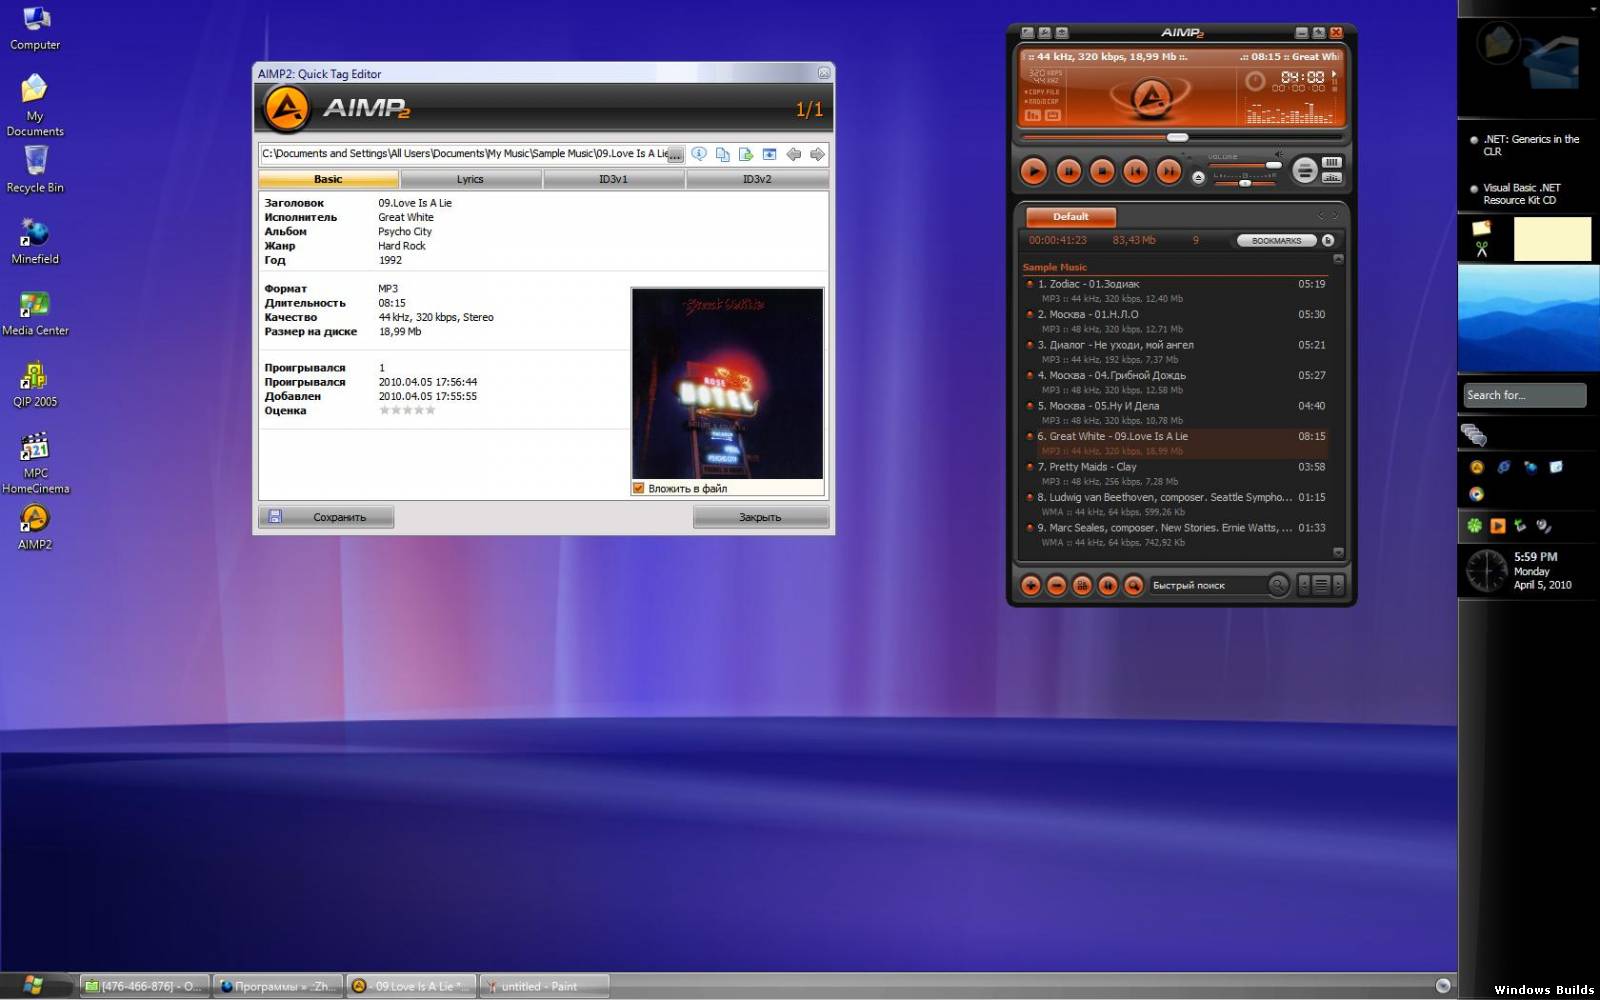Image resolution: width=1600 pixels, height=1000 pixels.
Task: Select Basic tab in Tag Editor
Action: point(328,180)
